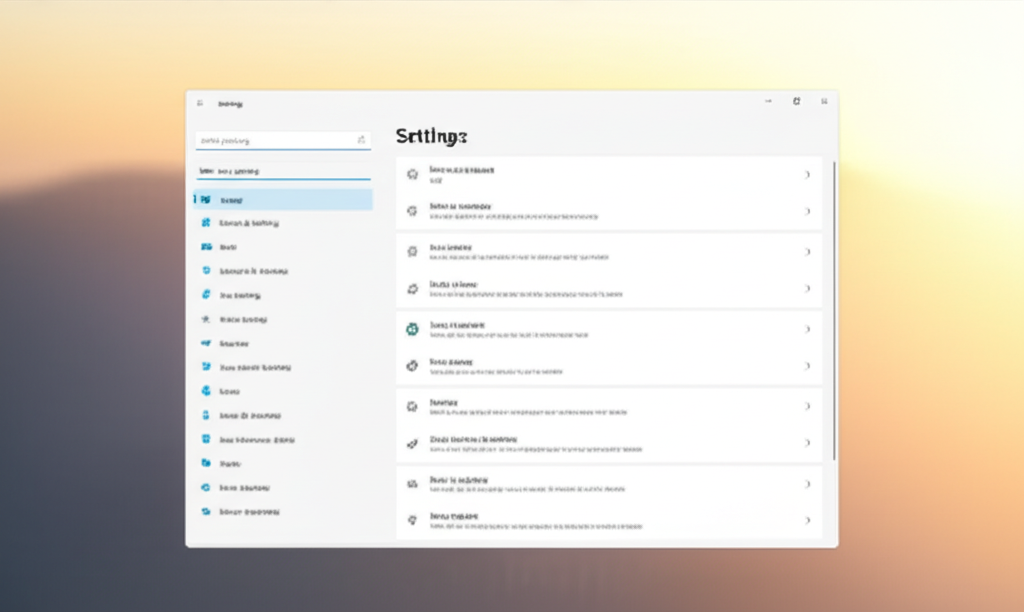The width and height of the screenshot is (1024, 612).
Task: Click the second sidebar item's icon
Action: coord(206,223)
